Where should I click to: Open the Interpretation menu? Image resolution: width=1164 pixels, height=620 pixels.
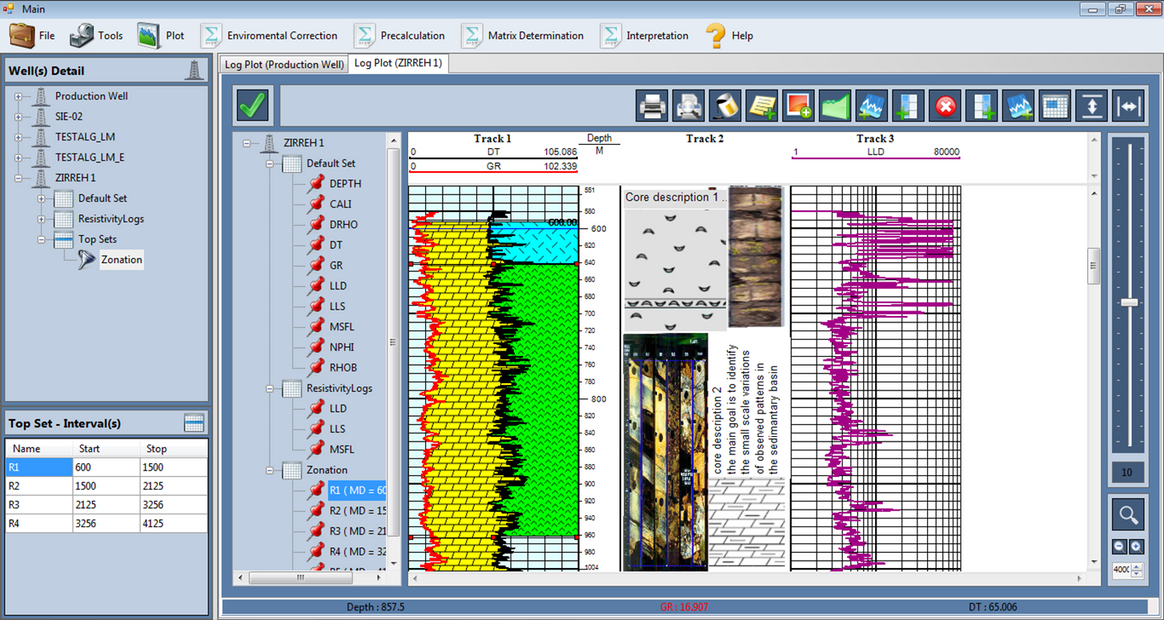(x=642, y=36)
